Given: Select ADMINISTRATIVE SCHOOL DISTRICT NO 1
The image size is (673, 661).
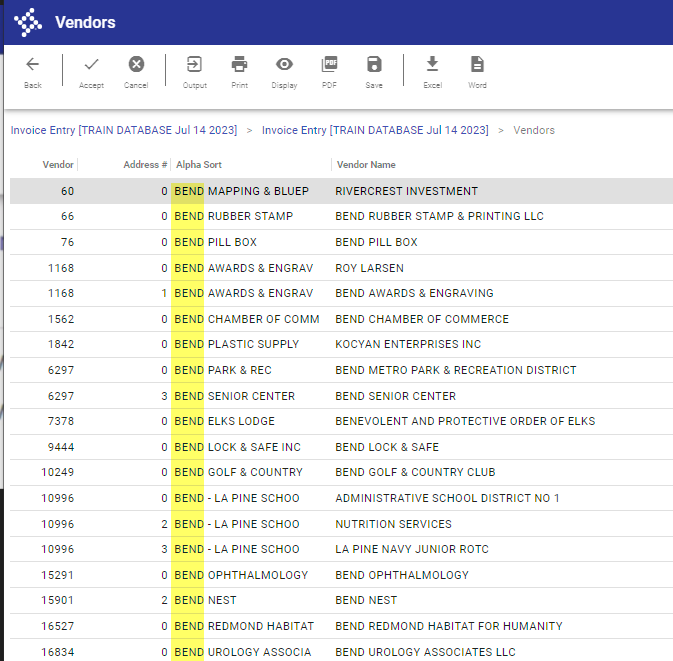Looking at the screenshot, I should pos(447,498).
